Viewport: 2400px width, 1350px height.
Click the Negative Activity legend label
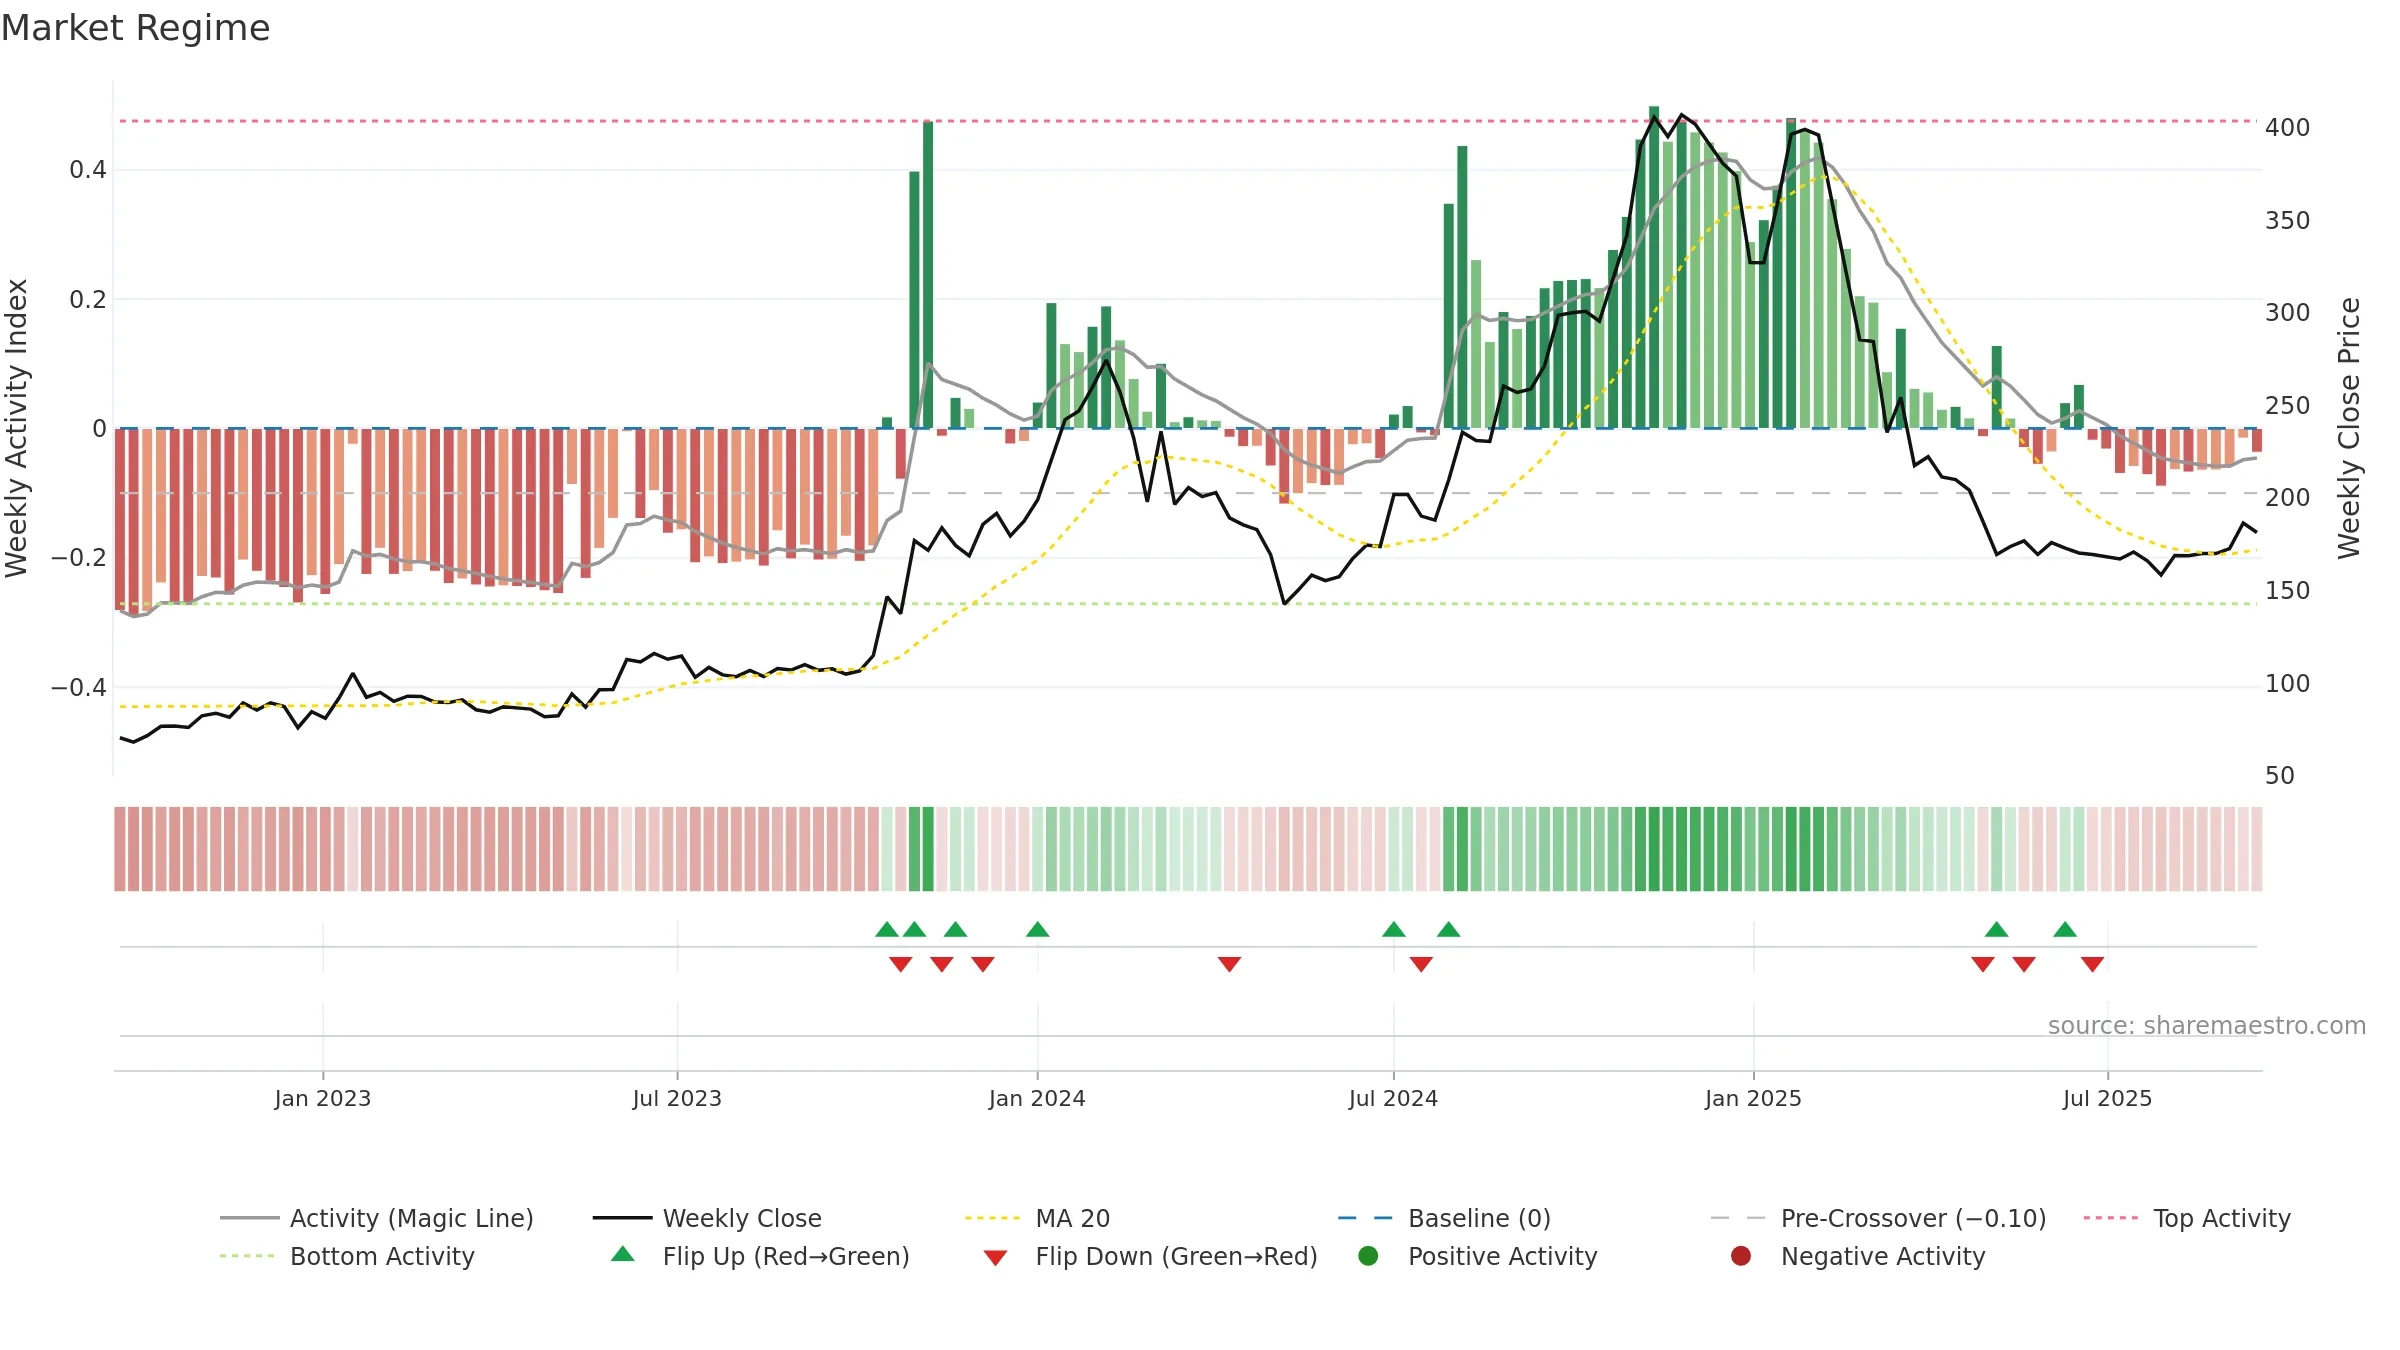tap(1883, 1256)
